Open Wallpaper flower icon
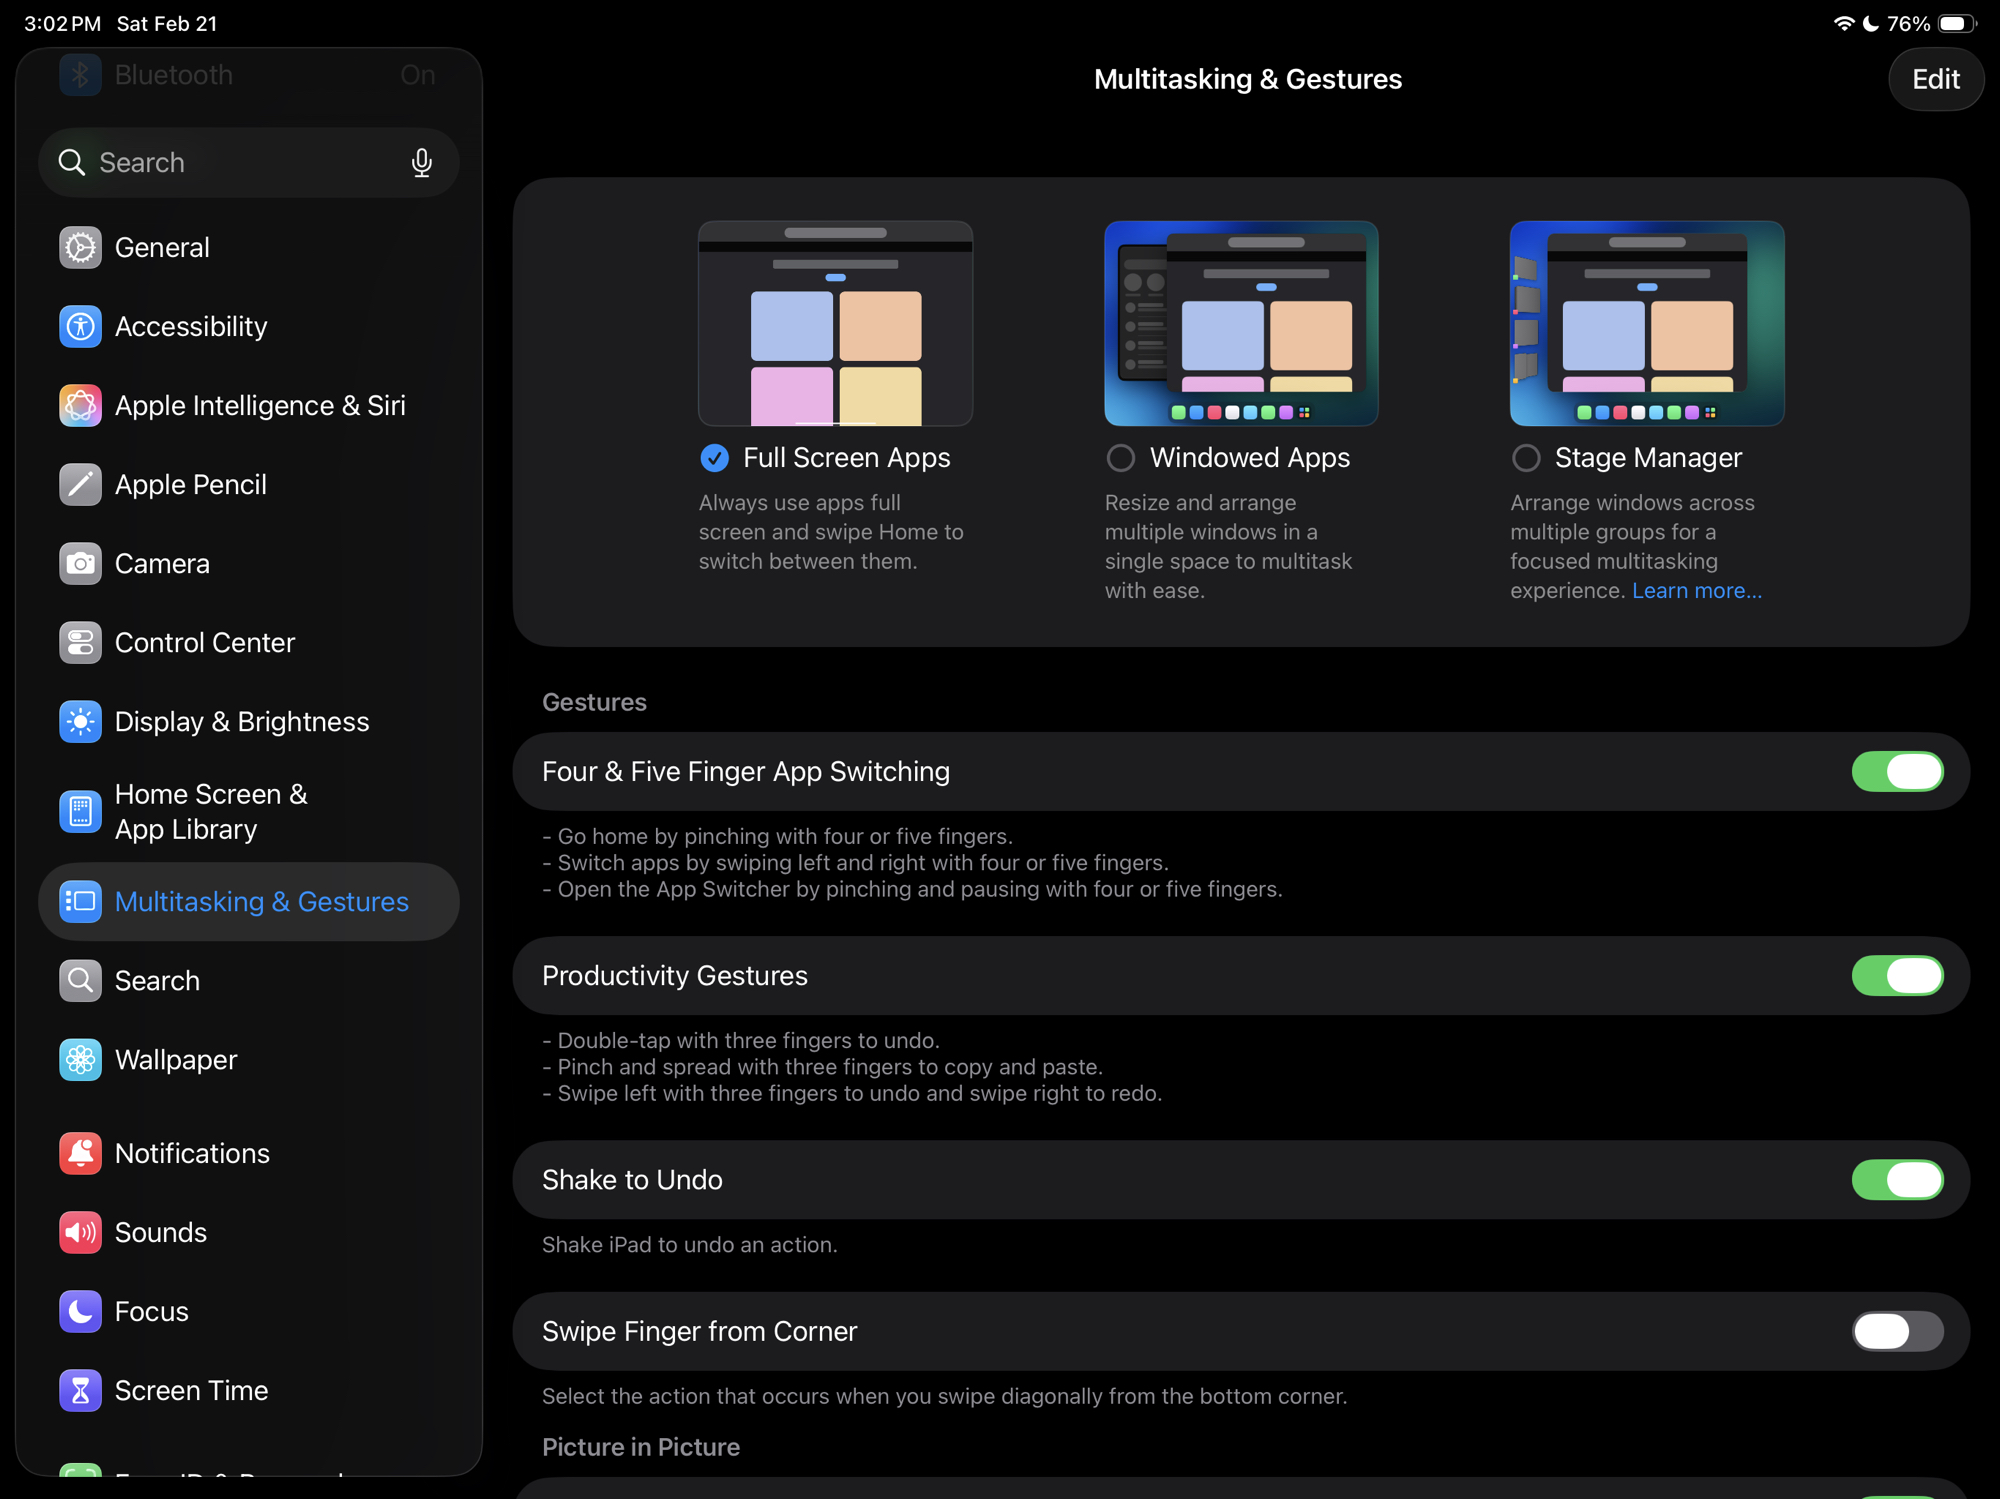This screenshot has height=1499, width=2000. point(80,1059)
